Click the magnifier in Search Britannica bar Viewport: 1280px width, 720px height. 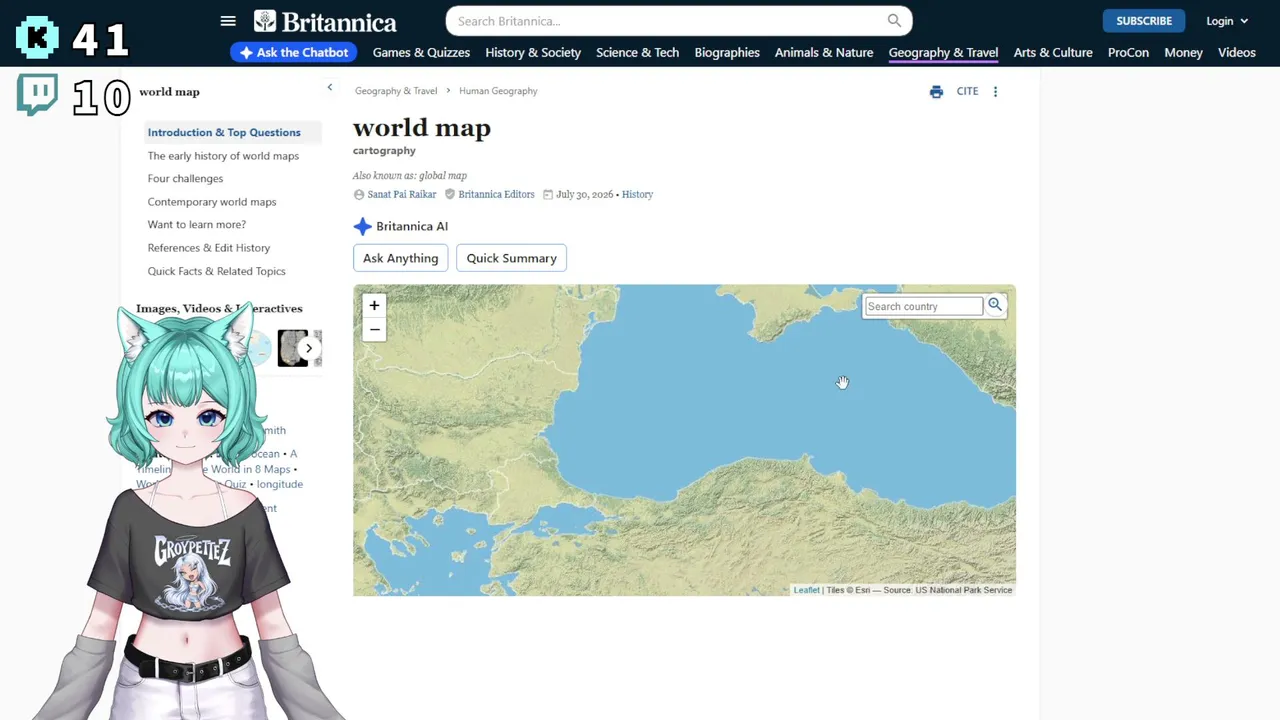894,21
